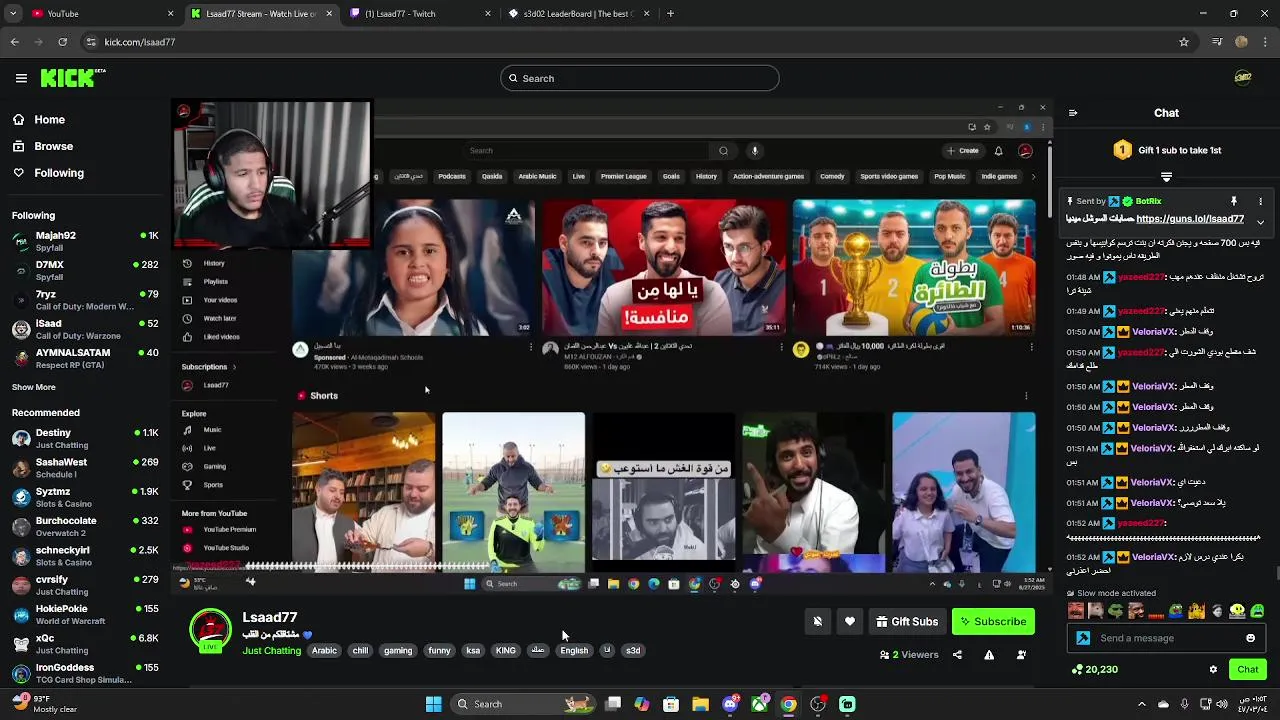
Task: Open the Just Chatting category link
Action: tap(271, 651)
